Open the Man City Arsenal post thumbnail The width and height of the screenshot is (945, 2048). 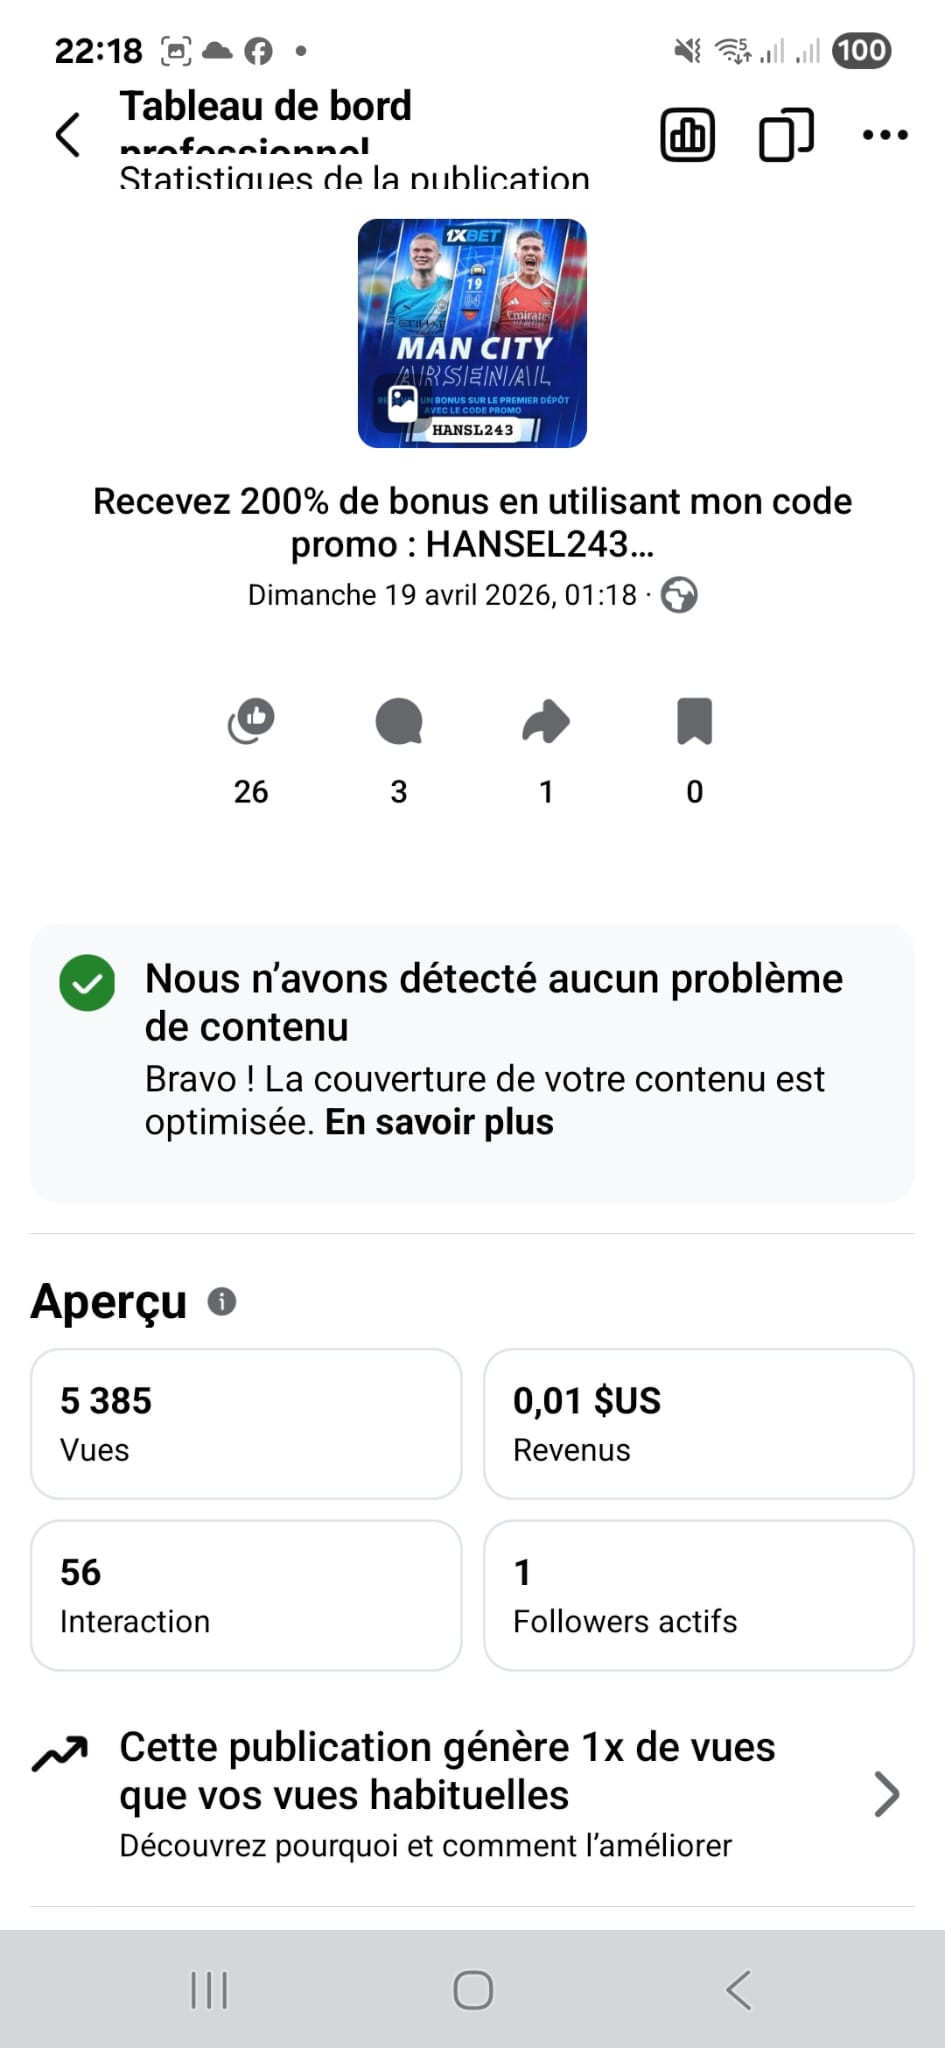472,333
